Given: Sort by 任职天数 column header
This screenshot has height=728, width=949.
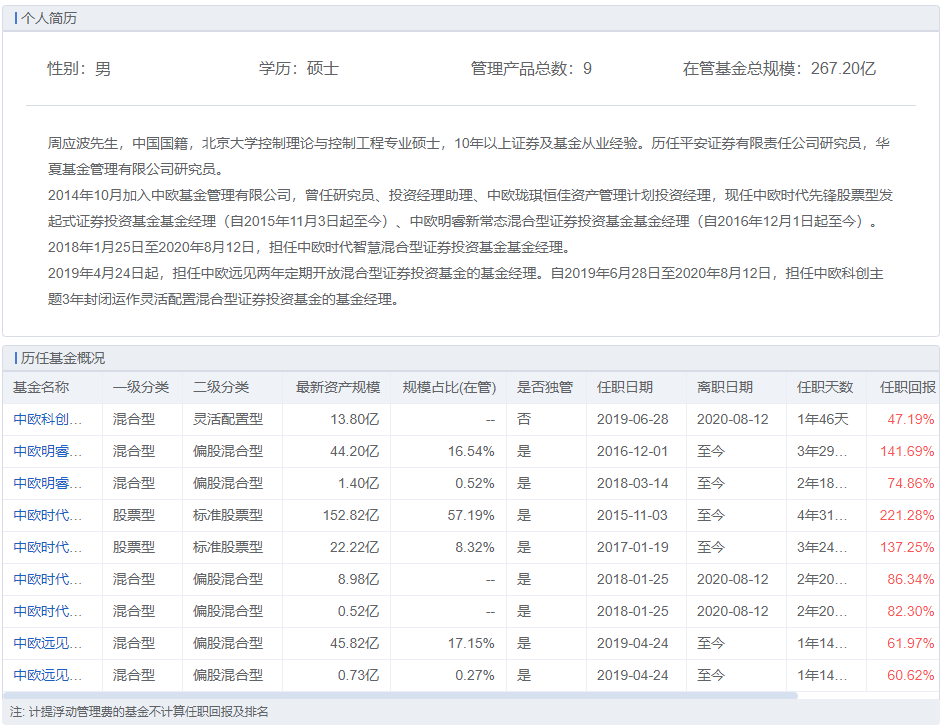Looking at the screenshot, I should (x=825, y=387).
